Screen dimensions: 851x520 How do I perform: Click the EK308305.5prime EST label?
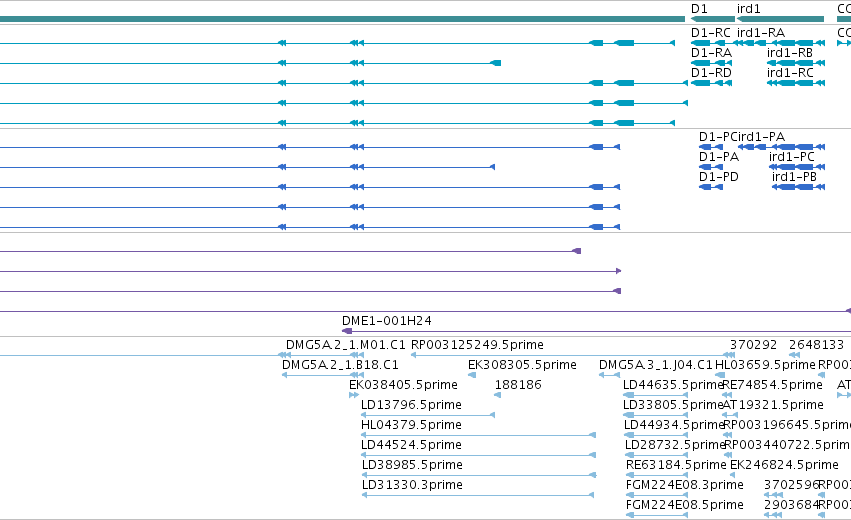point(522,365)
